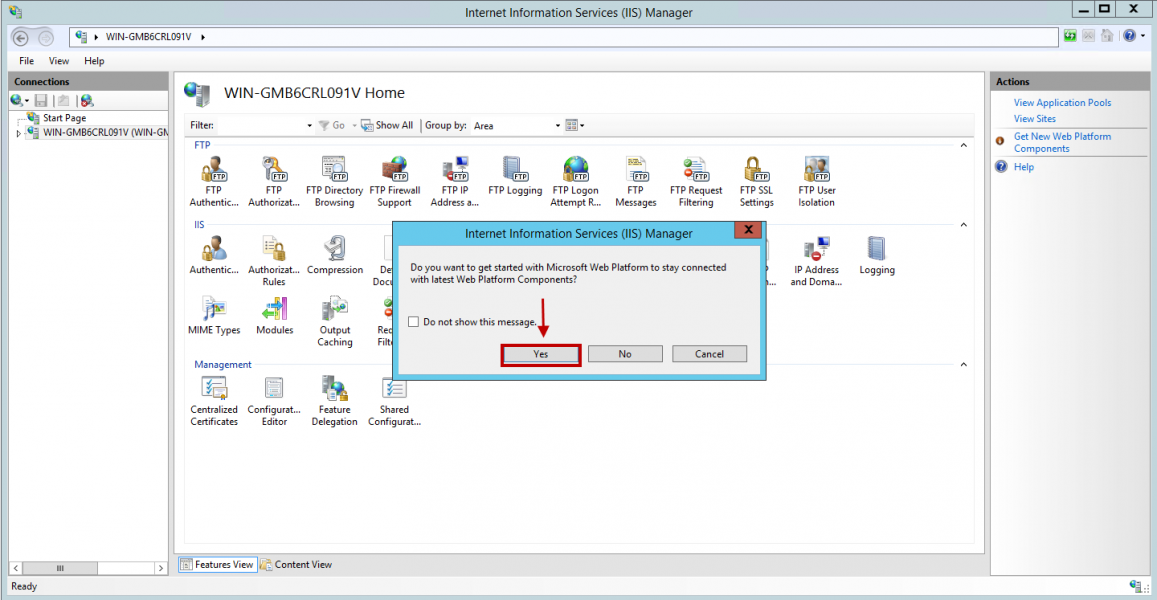The height and width of the screenshot is (600, 1157).
Task: Click the Save icon in Connections toolbar
Action: [41, 100]
